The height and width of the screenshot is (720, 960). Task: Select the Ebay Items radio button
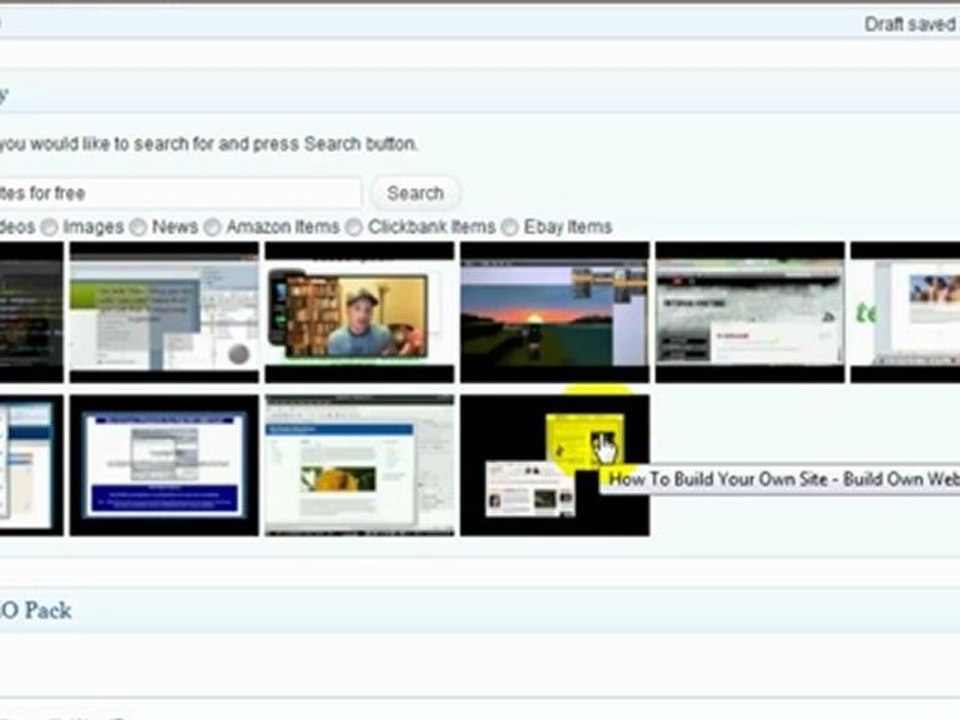(509, 228)
